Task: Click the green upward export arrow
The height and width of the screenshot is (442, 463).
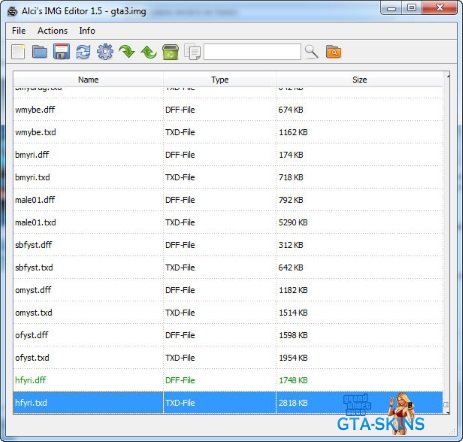Action: click(149, 52)
